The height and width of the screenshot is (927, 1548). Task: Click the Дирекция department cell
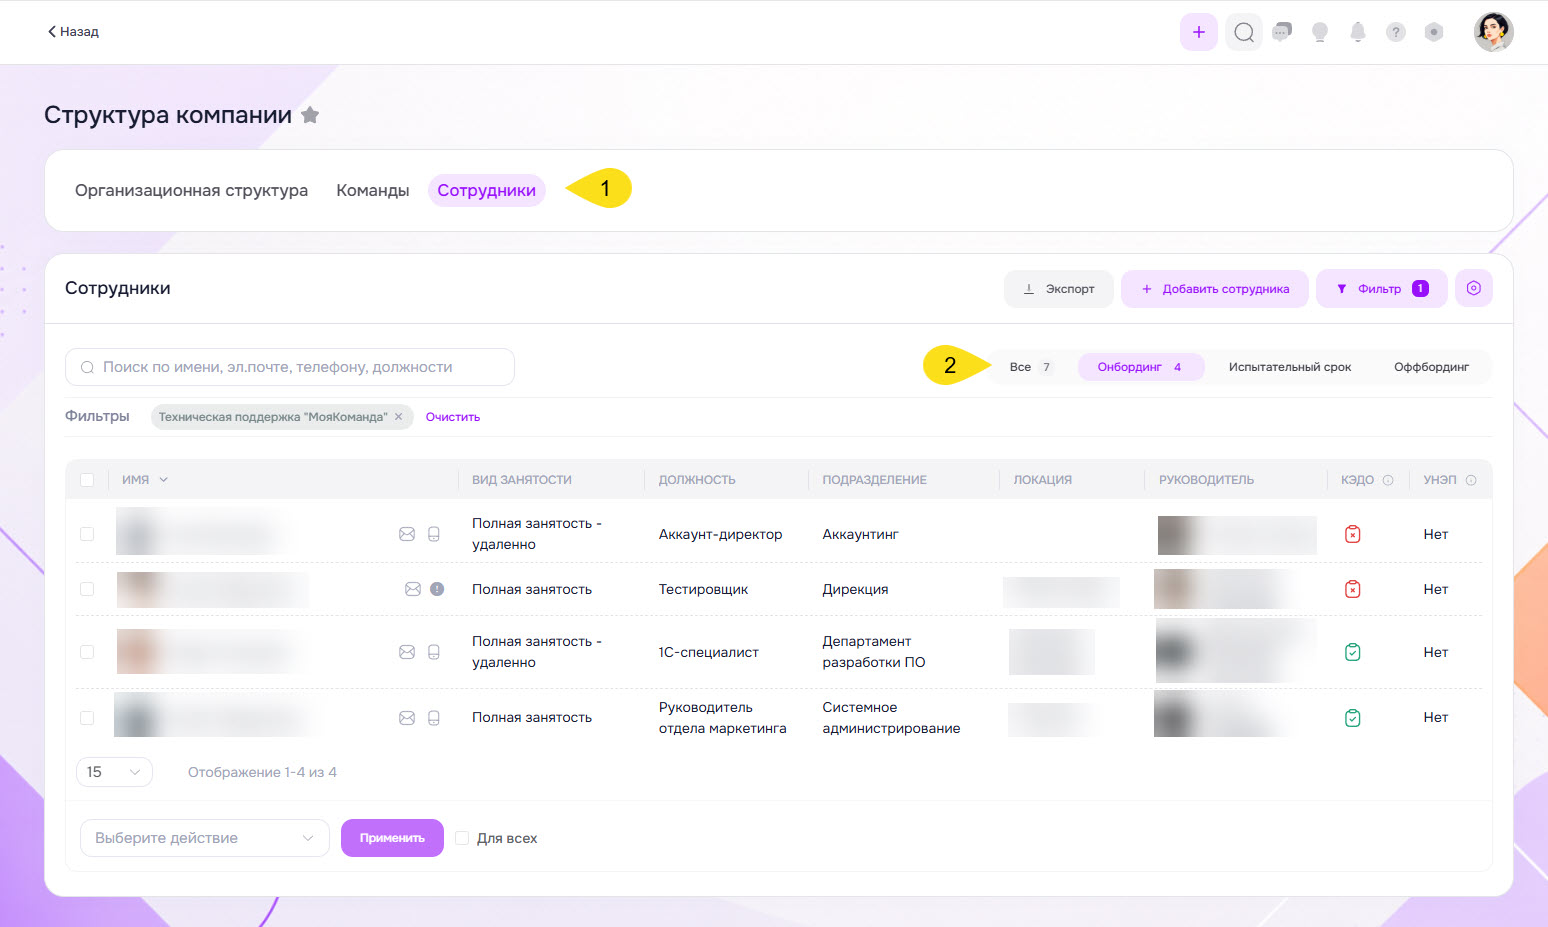856,589
